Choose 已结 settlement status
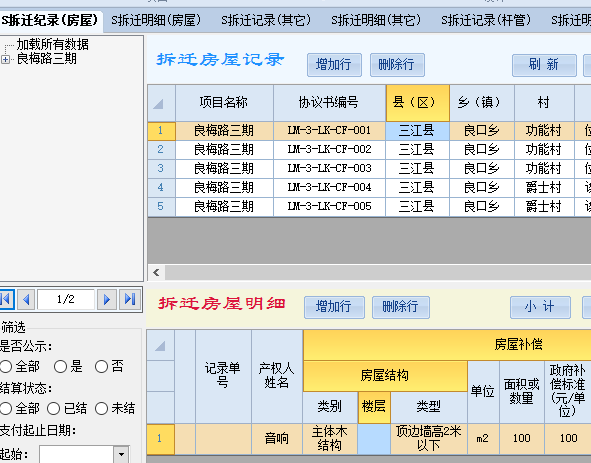 click(53, 408)
